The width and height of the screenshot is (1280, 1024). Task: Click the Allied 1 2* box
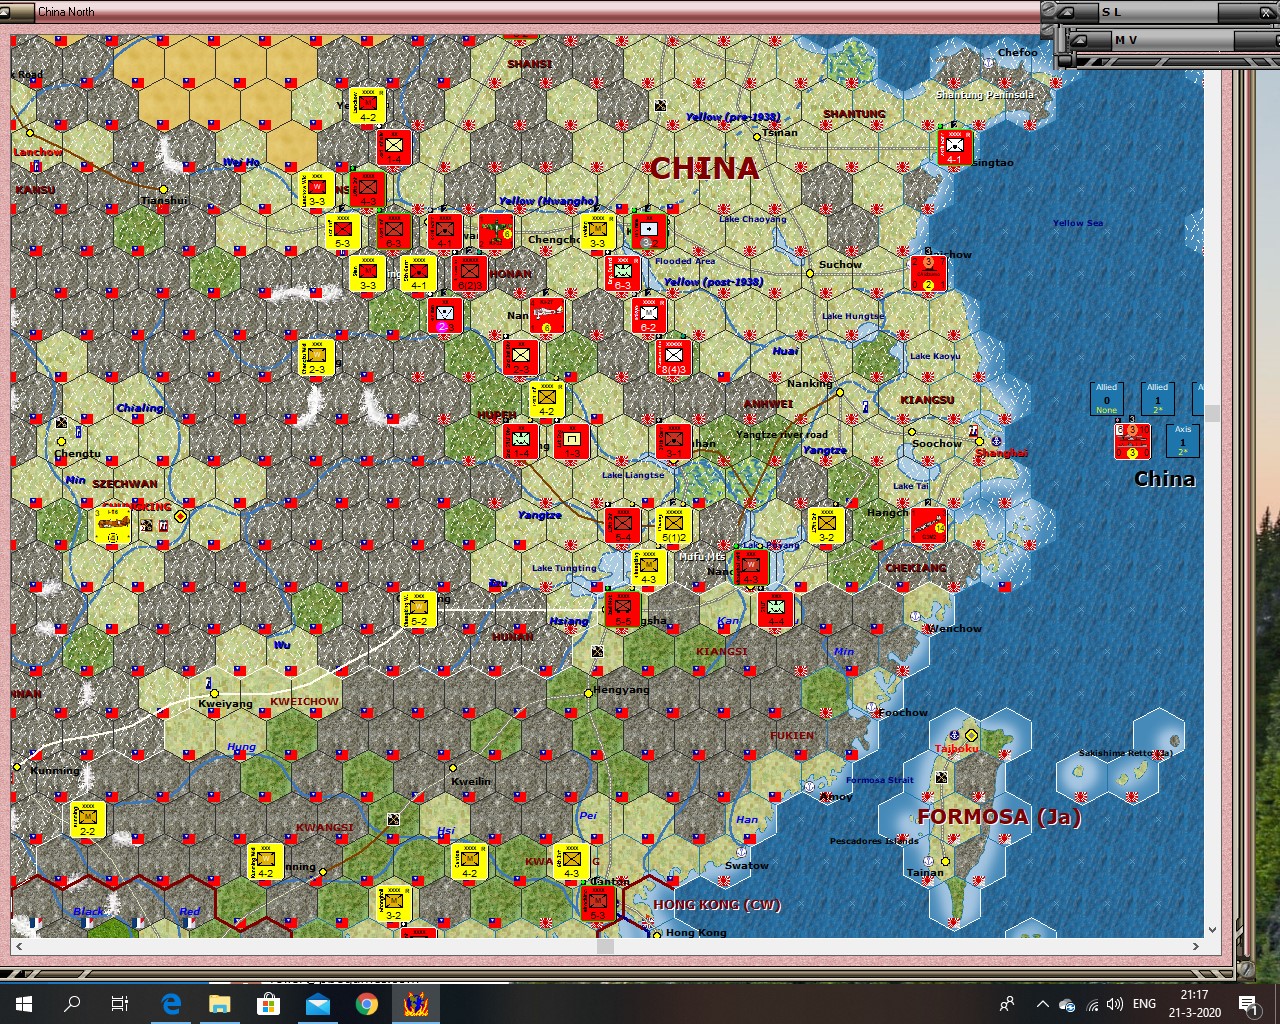1157,399
